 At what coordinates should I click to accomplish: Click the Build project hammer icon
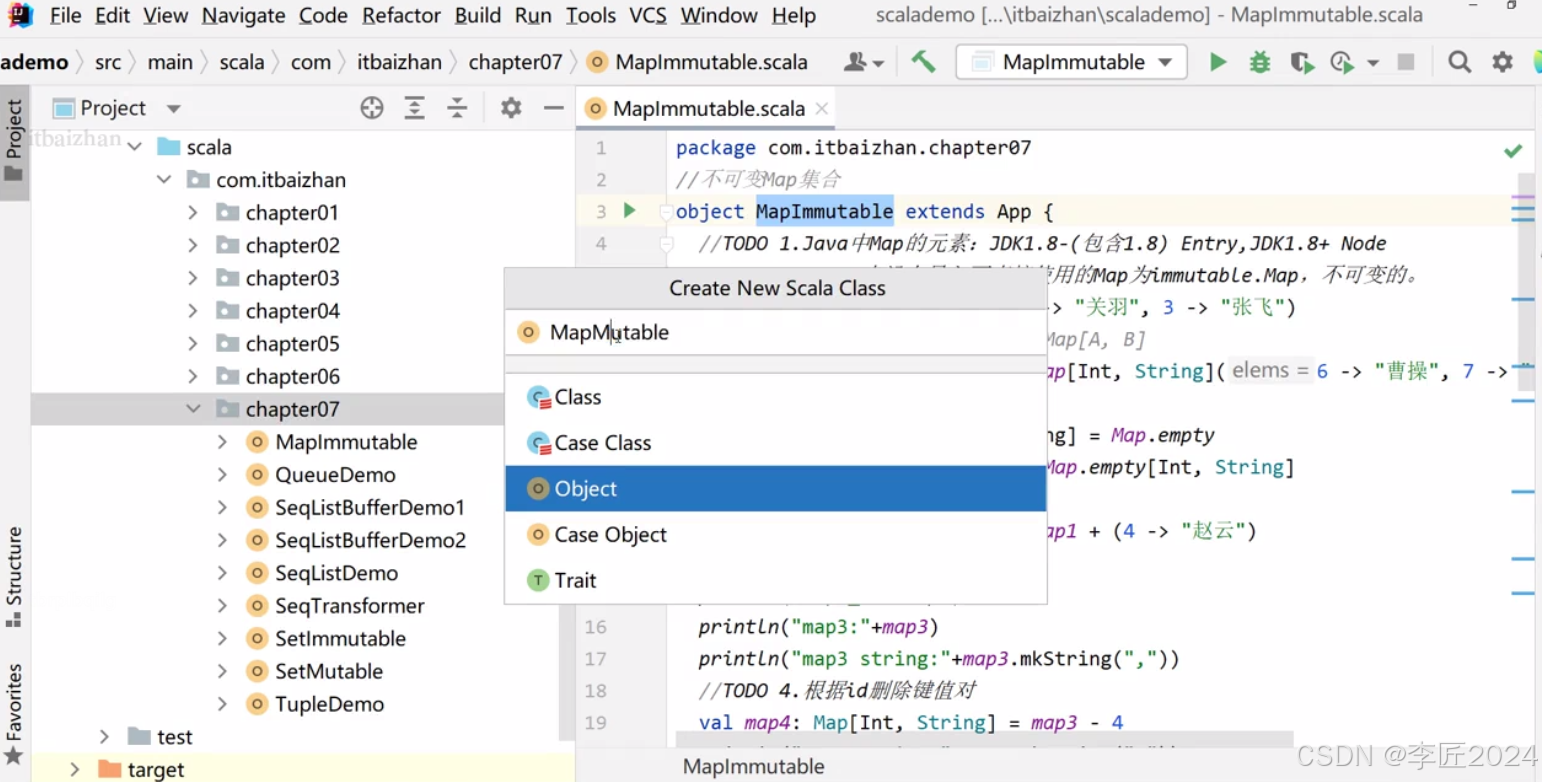point(923,62)
